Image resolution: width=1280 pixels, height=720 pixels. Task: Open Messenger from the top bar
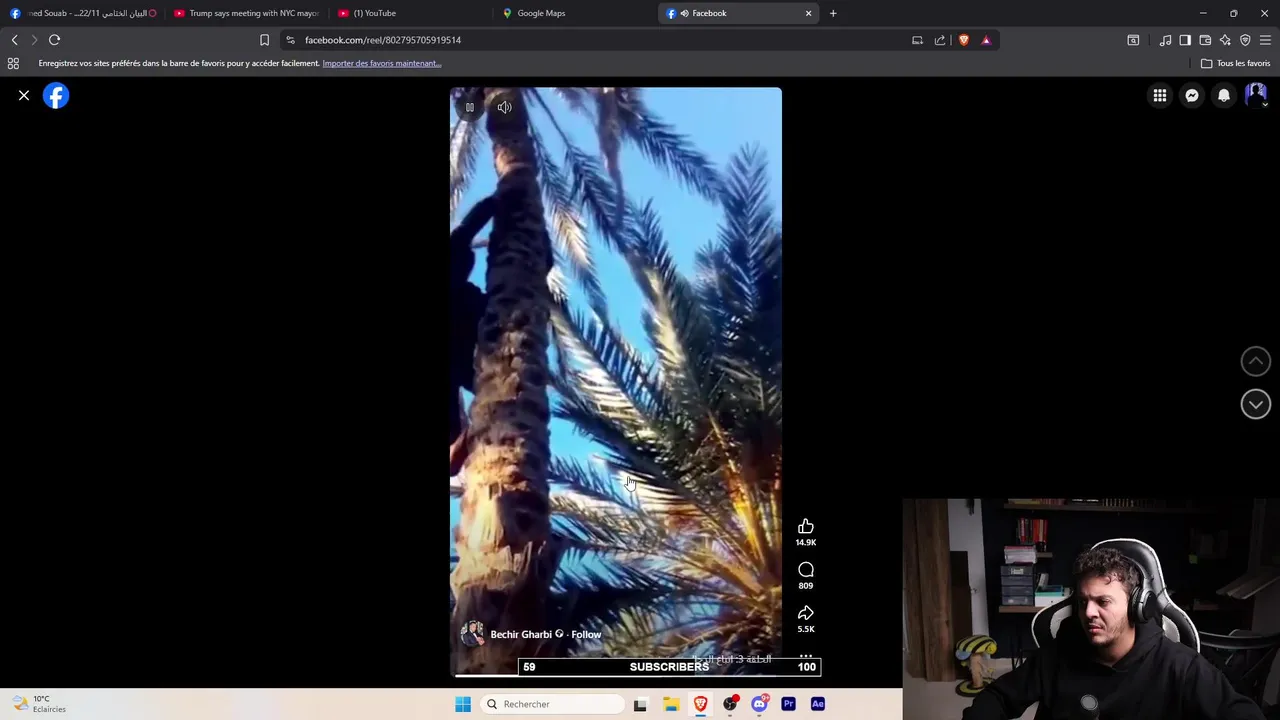pos(1192,96)
